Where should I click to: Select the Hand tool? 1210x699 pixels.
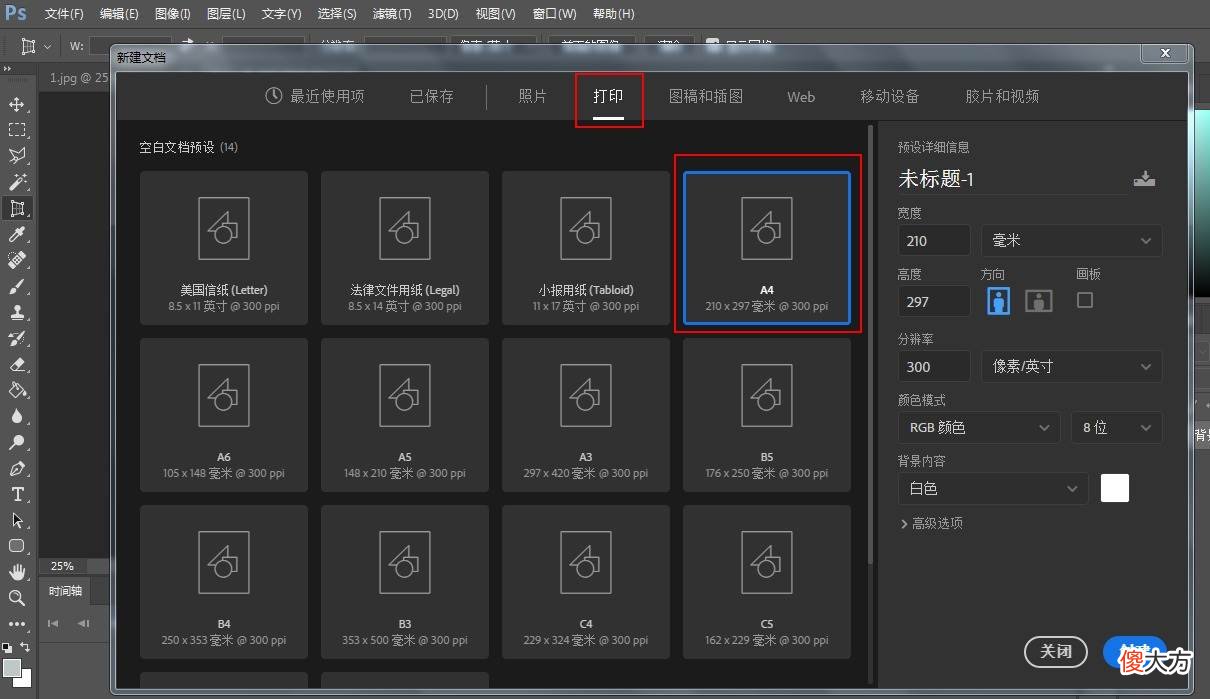tap(17, 572)
